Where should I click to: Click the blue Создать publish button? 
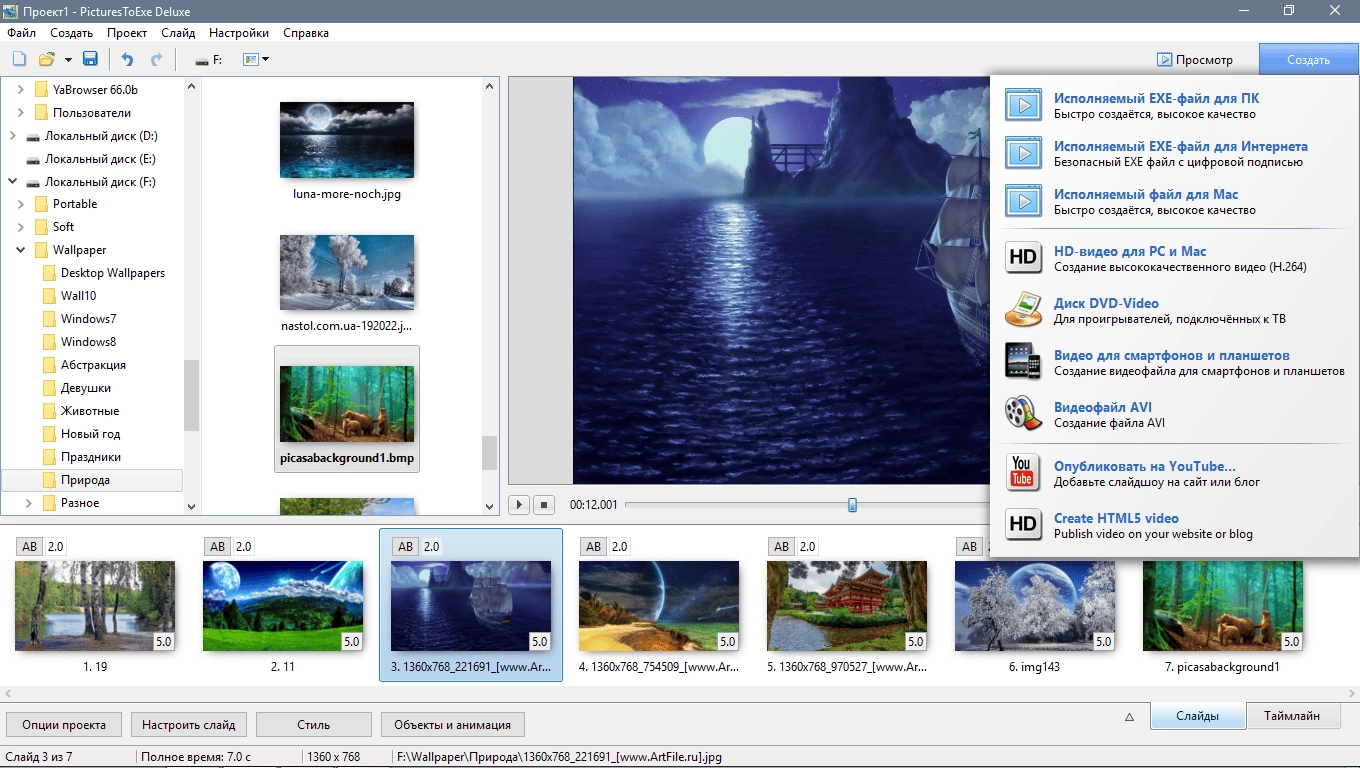(1308, 60)
